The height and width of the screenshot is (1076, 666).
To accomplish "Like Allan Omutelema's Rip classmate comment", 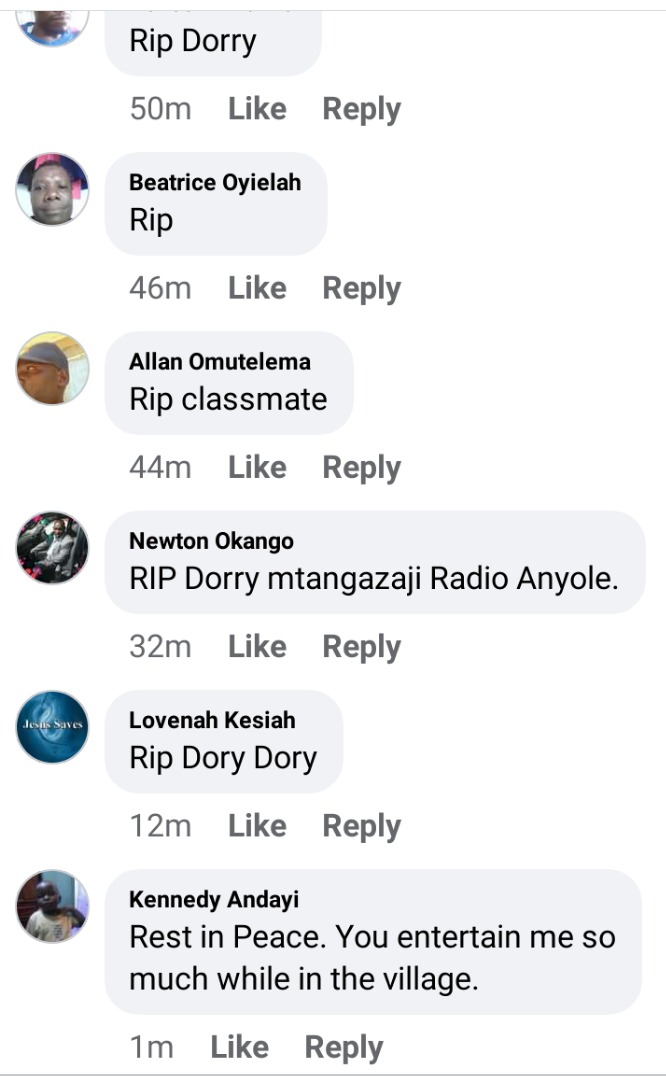I will (257, 467).
